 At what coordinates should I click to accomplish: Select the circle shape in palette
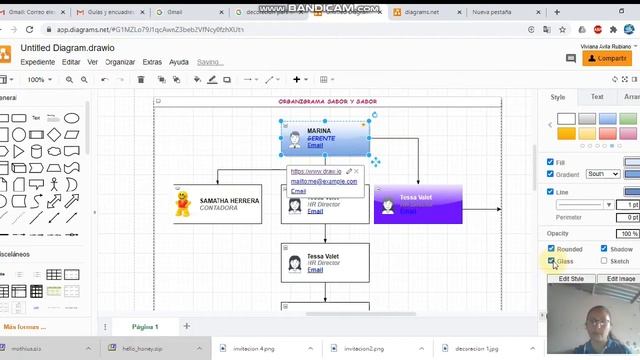click(19, 135)
